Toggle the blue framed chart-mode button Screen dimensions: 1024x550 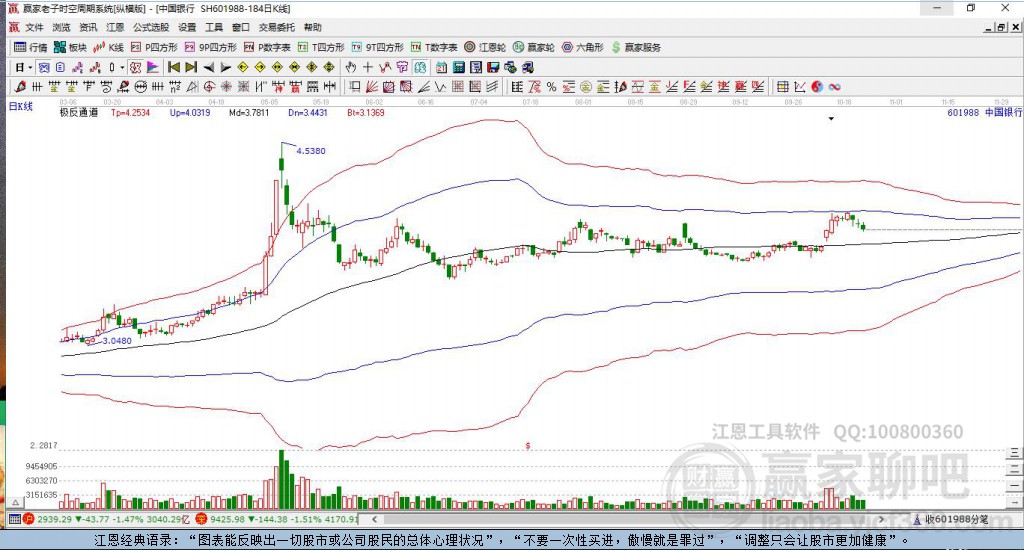44,67
